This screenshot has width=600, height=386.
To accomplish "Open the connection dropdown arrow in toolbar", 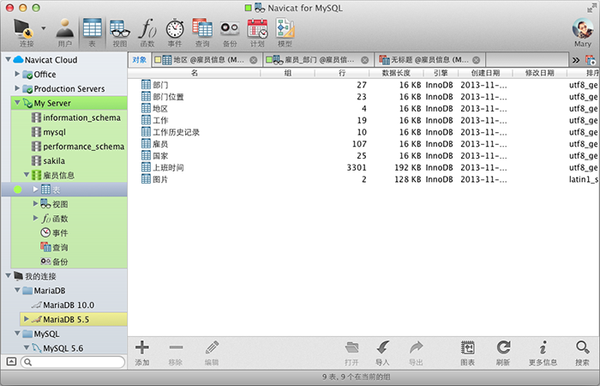I will (x=43, y=28).
